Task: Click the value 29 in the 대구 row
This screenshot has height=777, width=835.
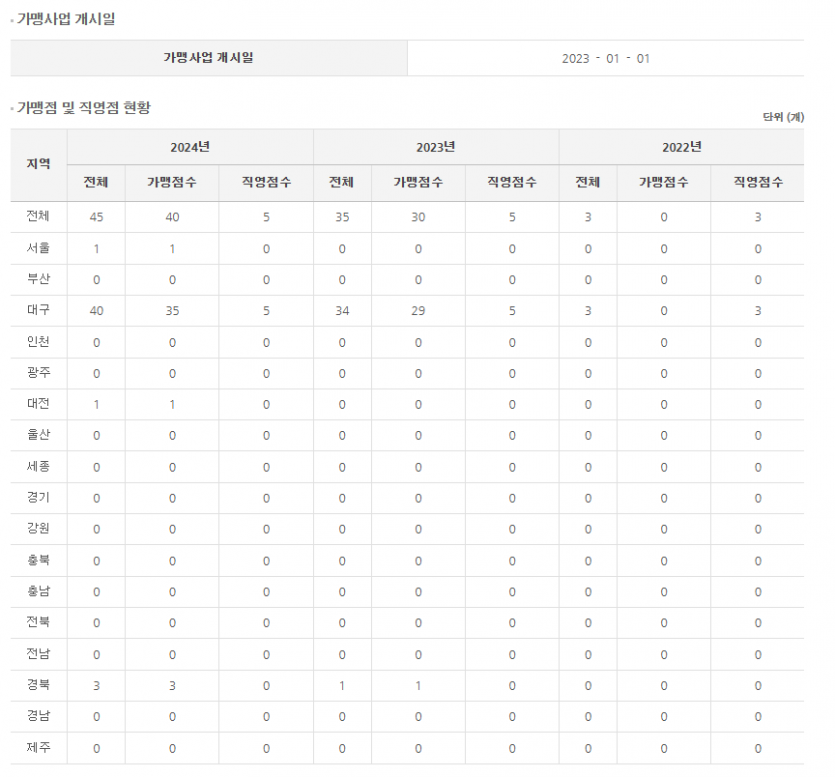Action: pos(418,311)
